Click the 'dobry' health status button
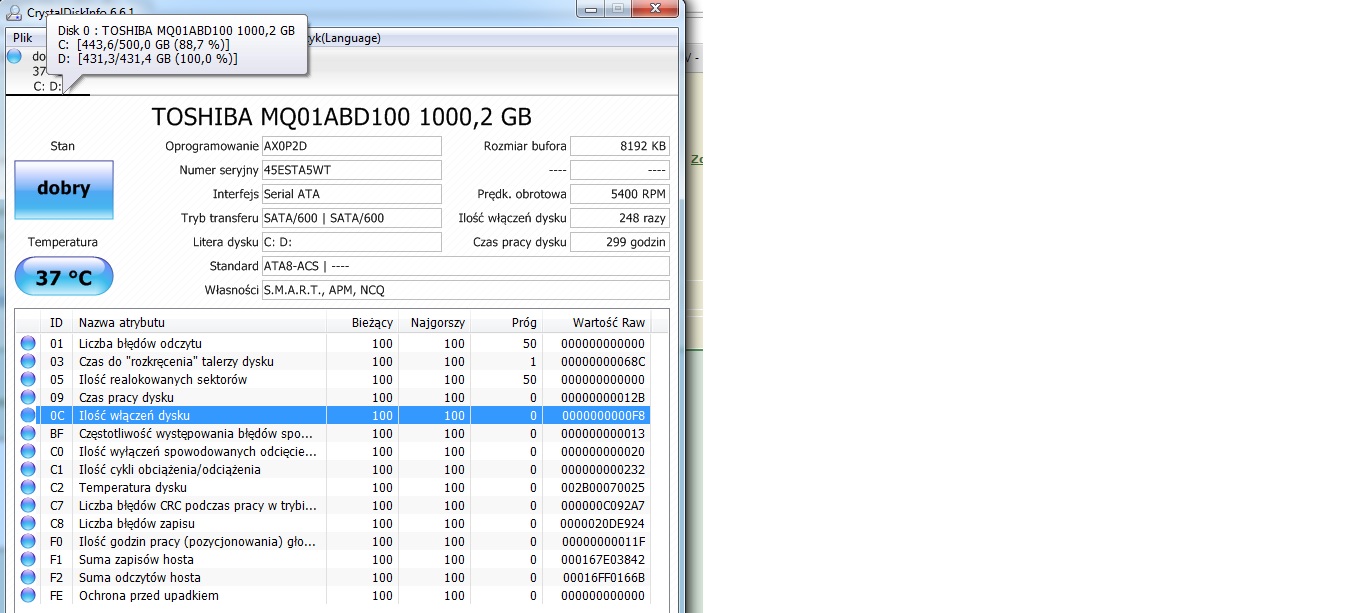Screen dimensions: 1360x613 click(x=64, y=189)
